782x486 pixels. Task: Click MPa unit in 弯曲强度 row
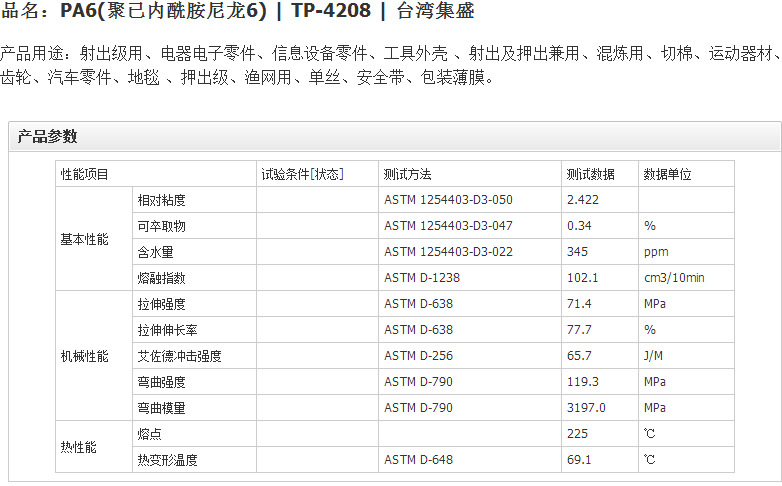pos(655,381)
